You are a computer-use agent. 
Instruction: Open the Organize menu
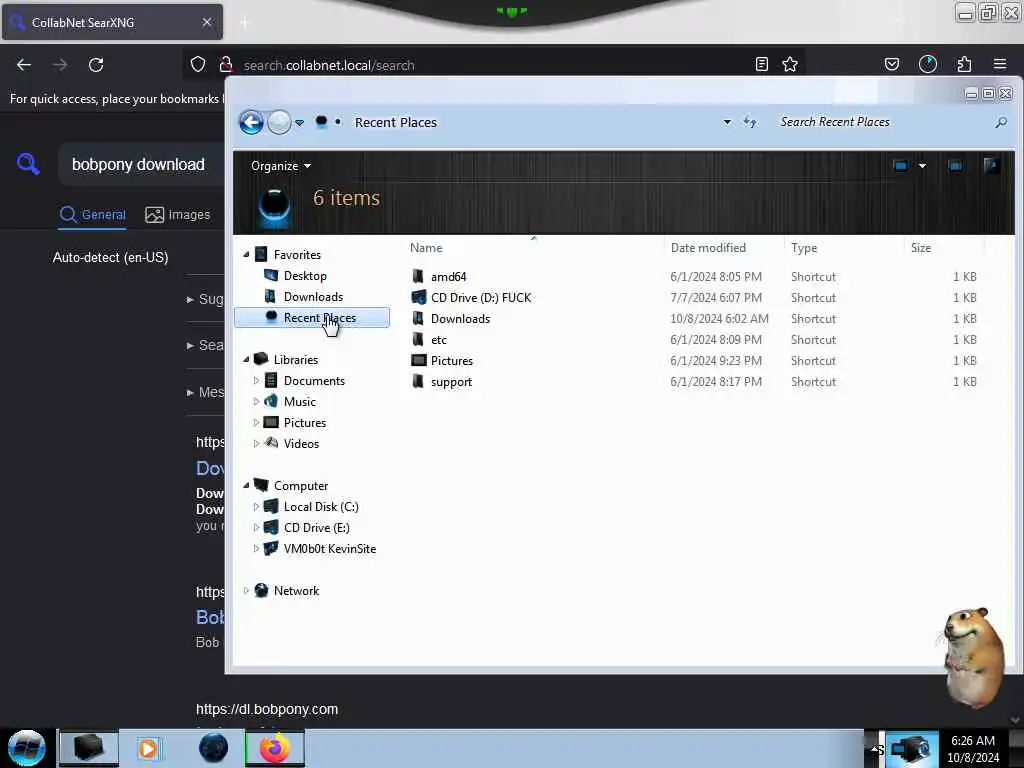coord(281,166)
